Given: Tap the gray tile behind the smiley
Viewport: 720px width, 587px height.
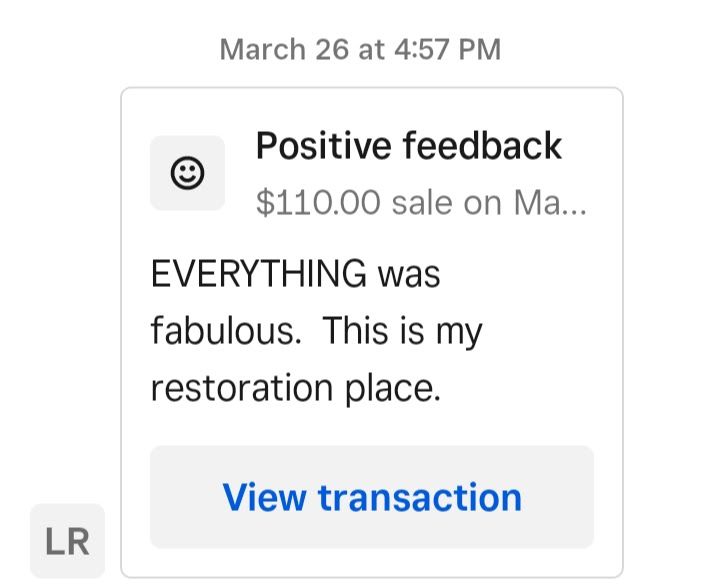Looking at the screenshot, I should coord(187,173).
